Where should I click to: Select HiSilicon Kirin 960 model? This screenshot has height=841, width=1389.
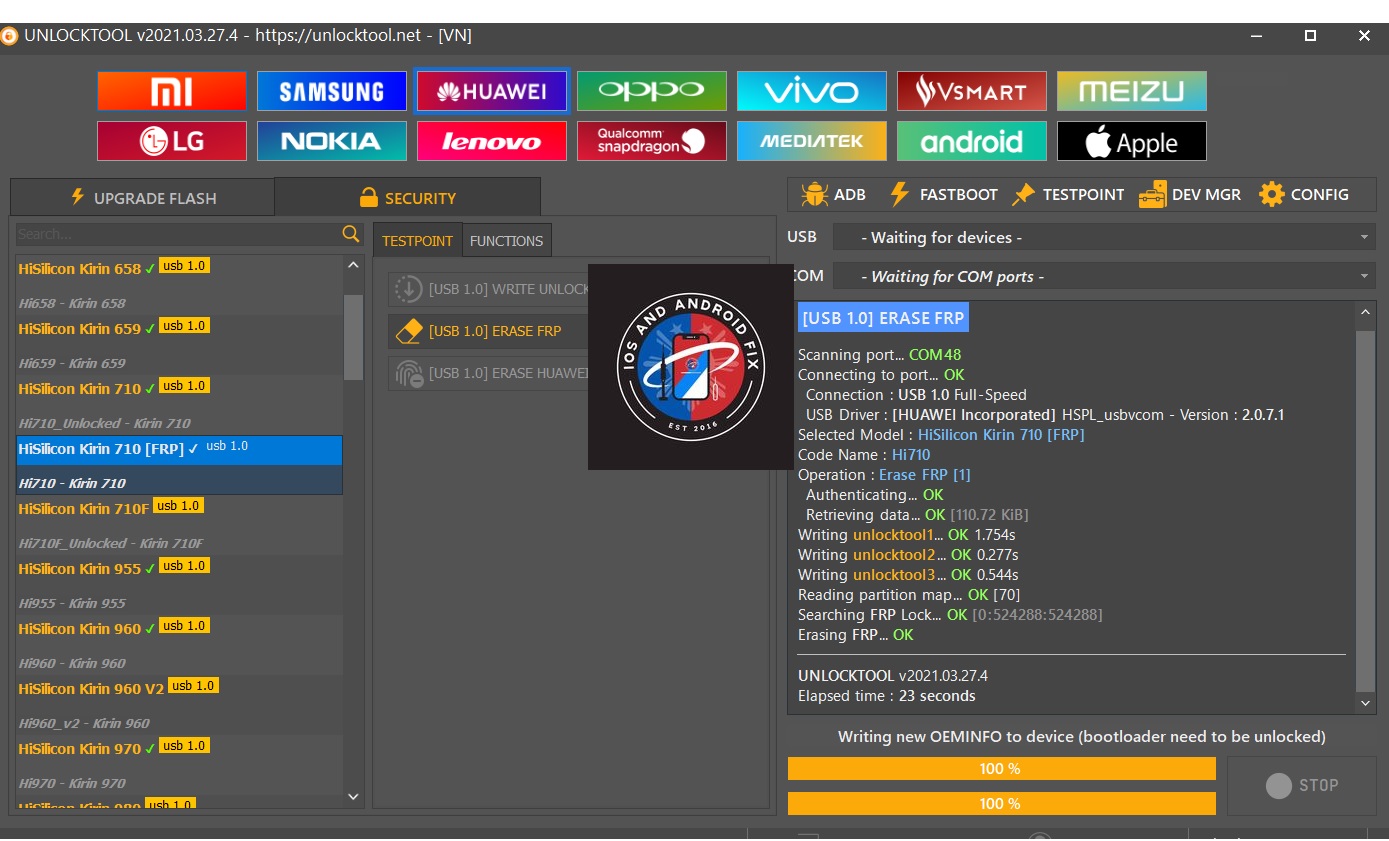(179, 645)
